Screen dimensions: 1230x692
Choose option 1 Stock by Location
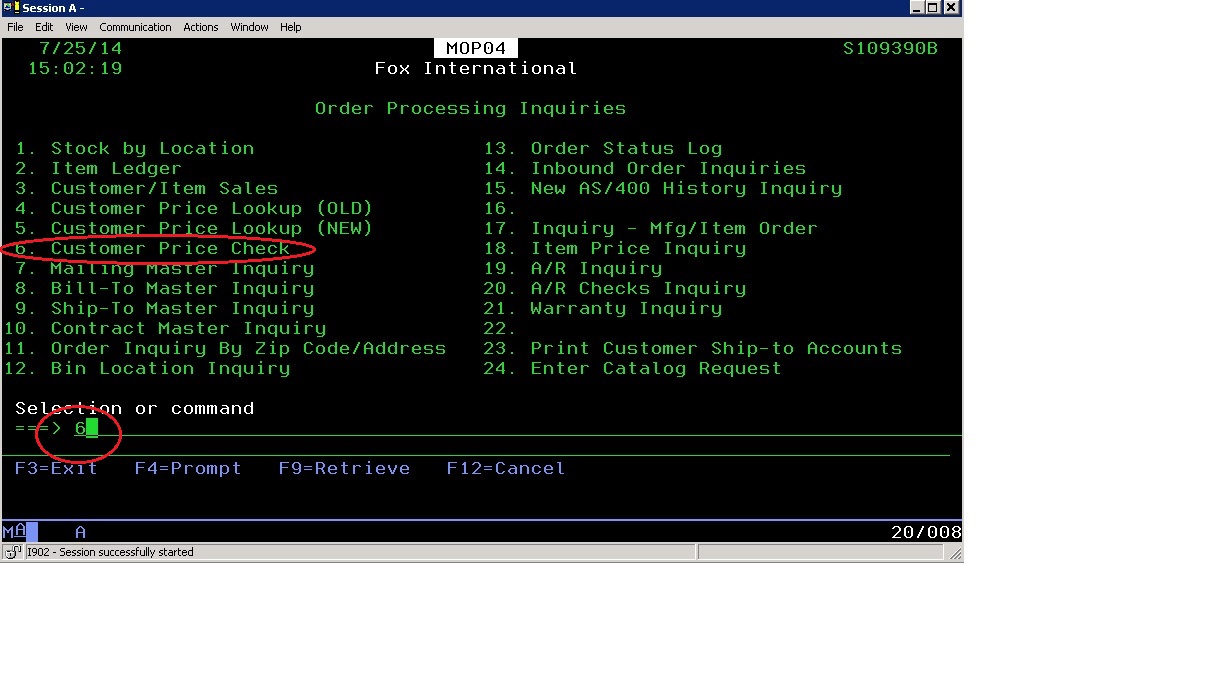(152, 149)
